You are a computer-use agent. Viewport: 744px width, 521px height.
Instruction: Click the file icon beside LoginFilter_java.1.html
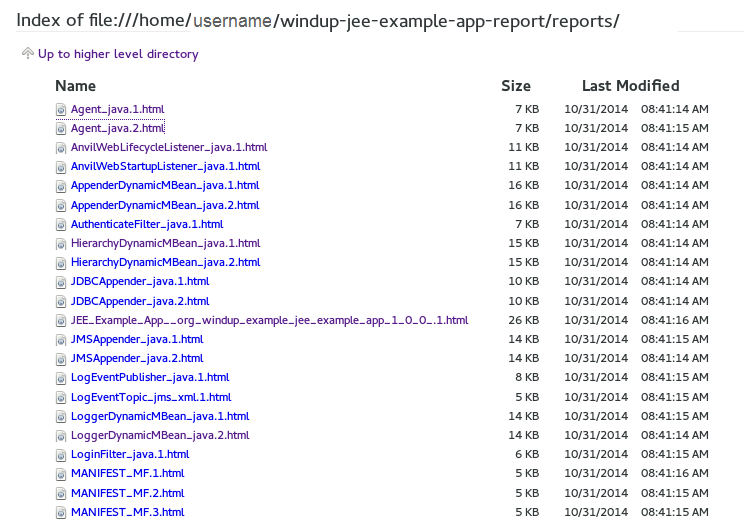[x=61, y=455]
